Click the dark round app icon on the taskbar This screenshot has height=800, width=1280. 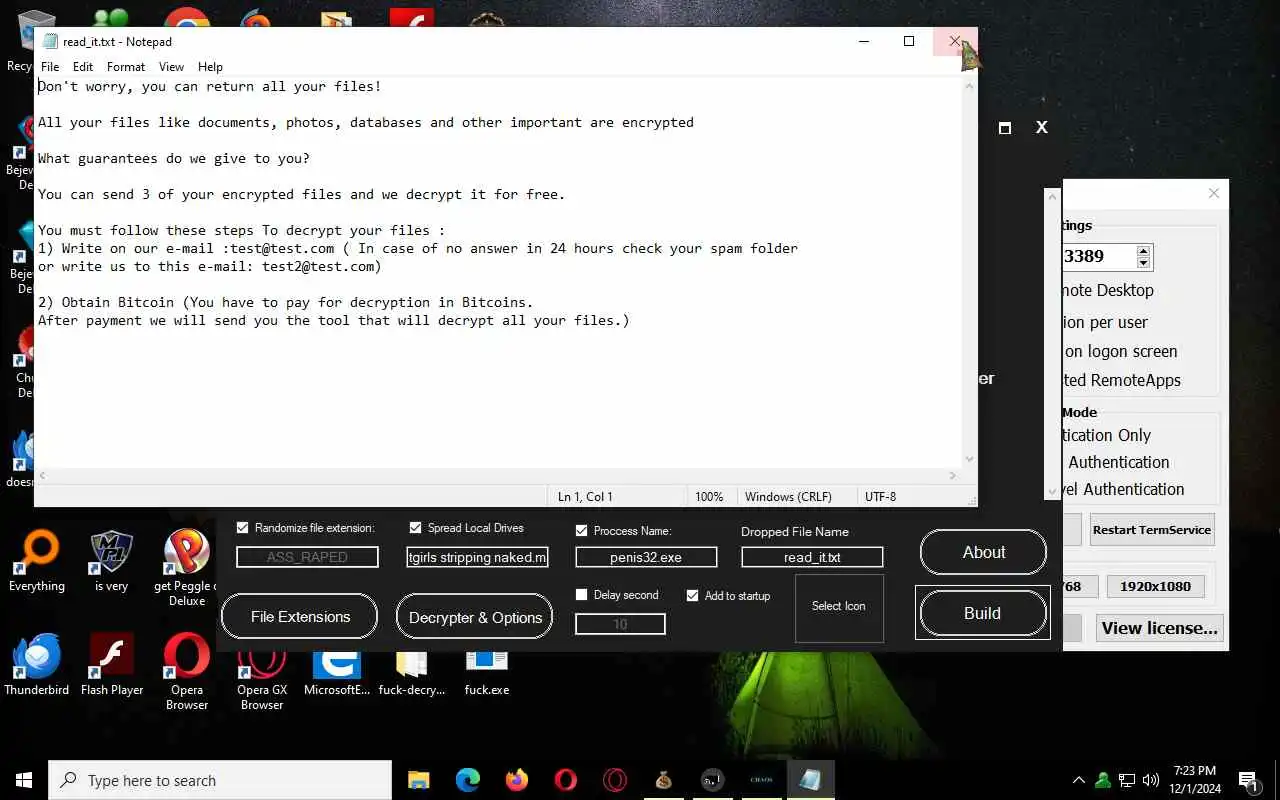click(712, 780)
